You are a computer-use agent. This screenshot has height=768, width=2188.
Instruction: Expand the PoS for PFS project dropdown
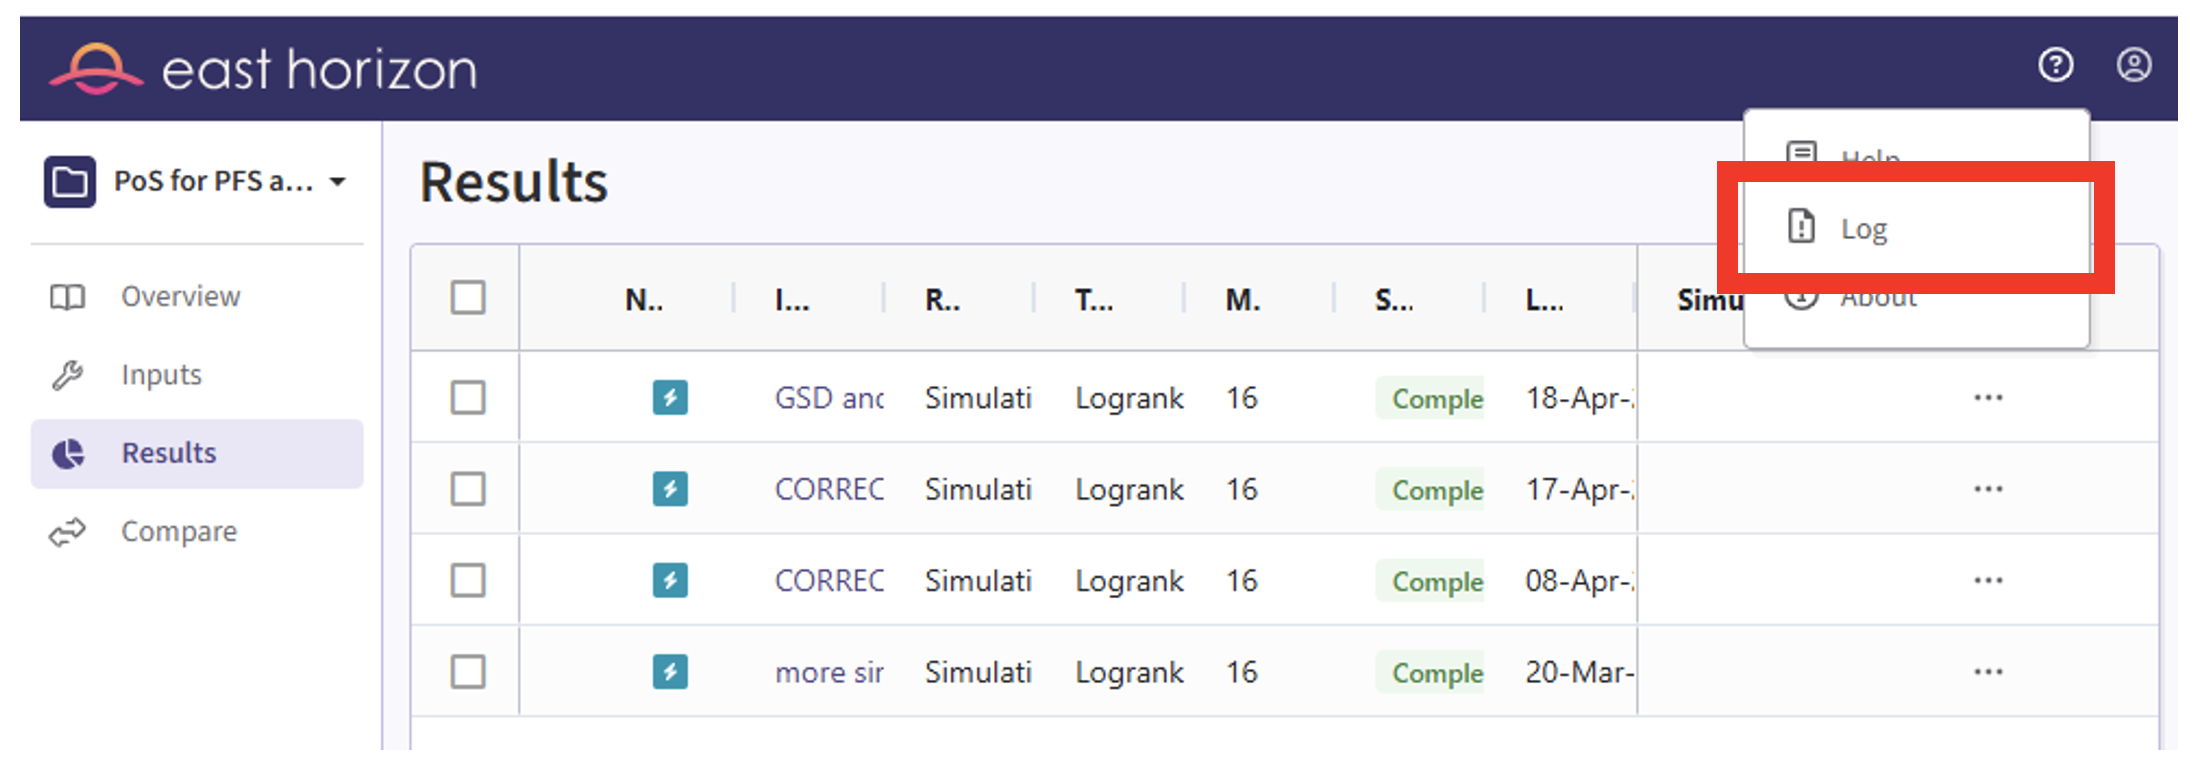[338, 182]
